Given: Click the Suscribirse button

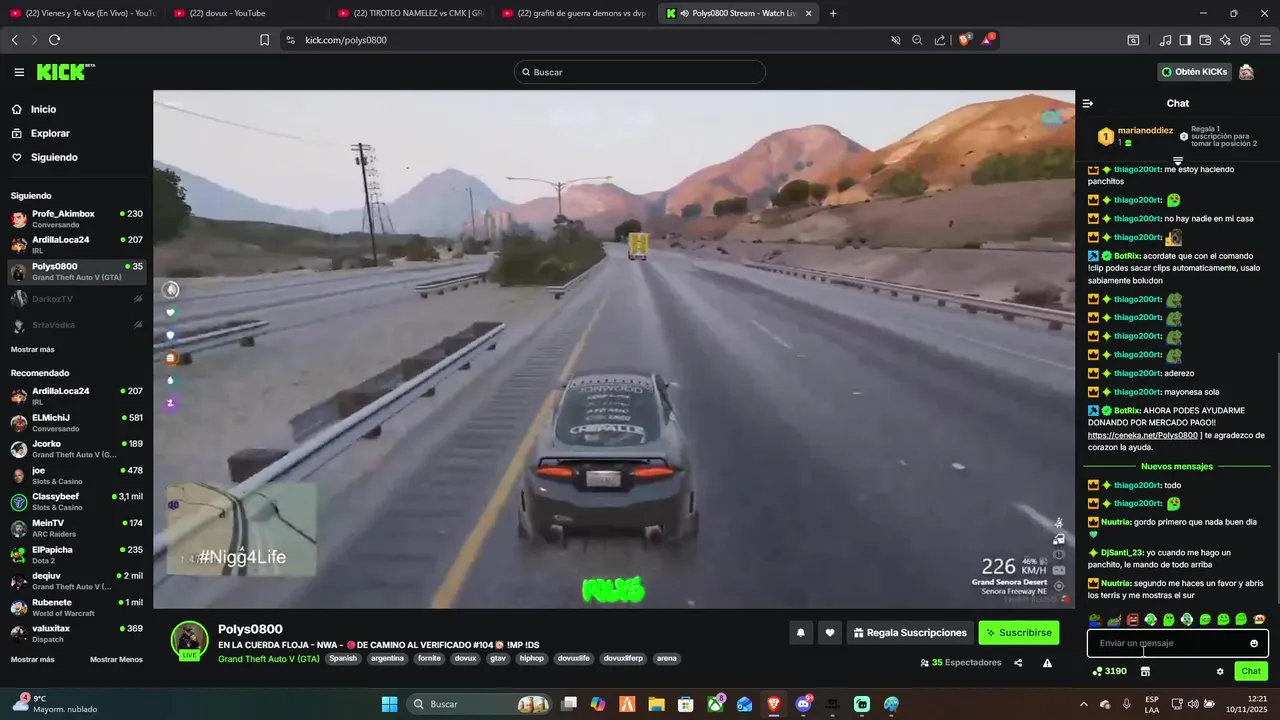Looking at the screenshot, I should pyautogui.click(x=1018, y=633).
